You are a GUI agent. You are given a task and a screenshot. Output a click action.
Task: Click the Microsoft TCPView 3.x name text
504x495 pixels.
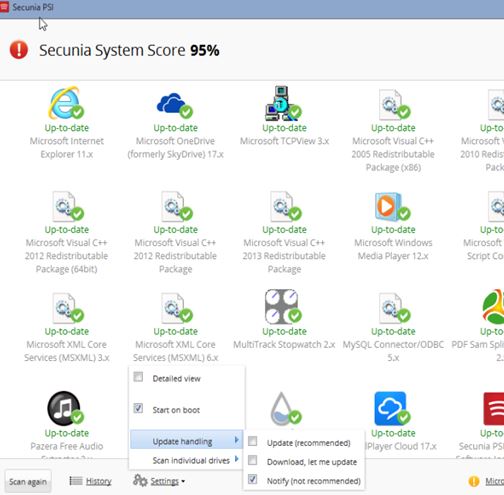(284, 141)
